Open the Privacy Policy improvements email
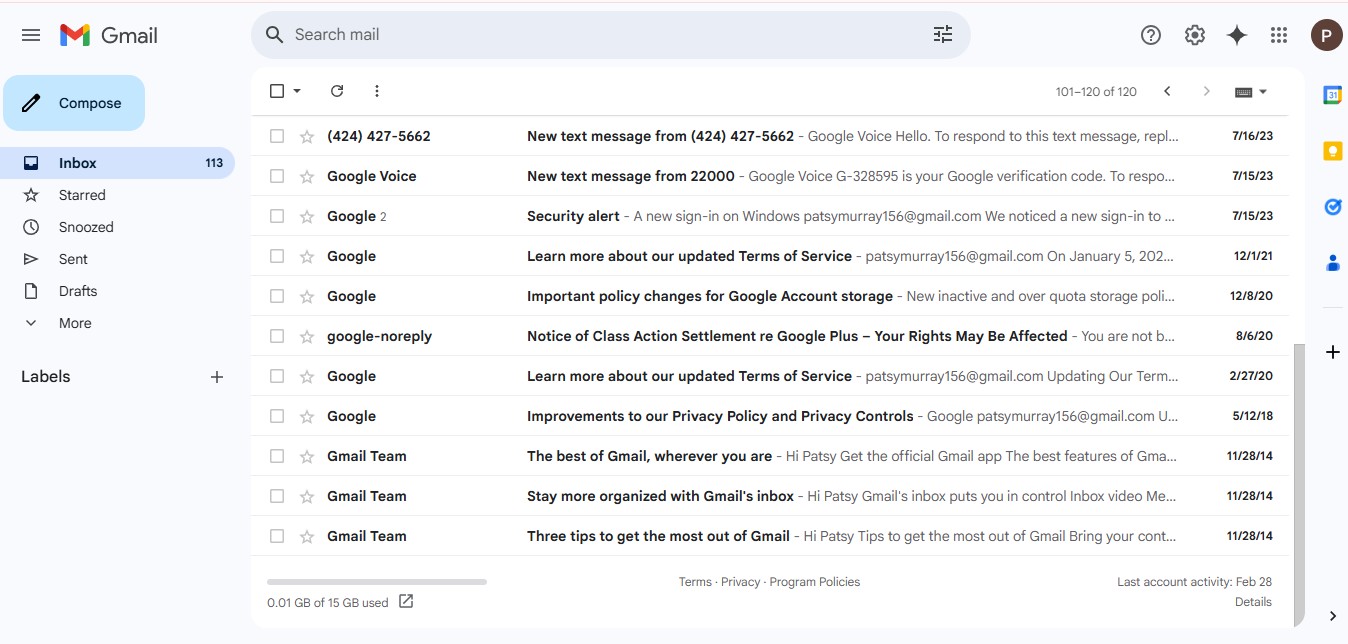 pos(770,416)
